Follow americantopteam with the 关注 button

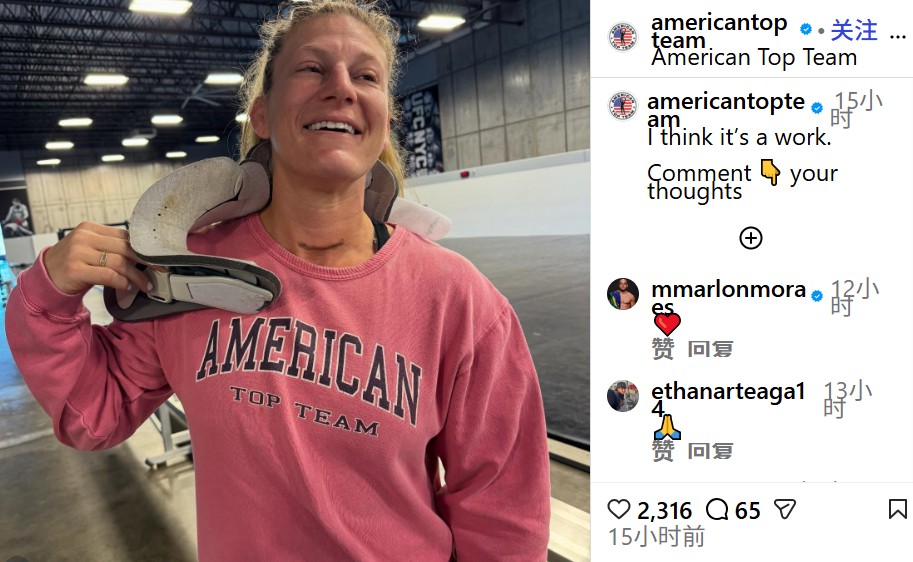point(853,31)
